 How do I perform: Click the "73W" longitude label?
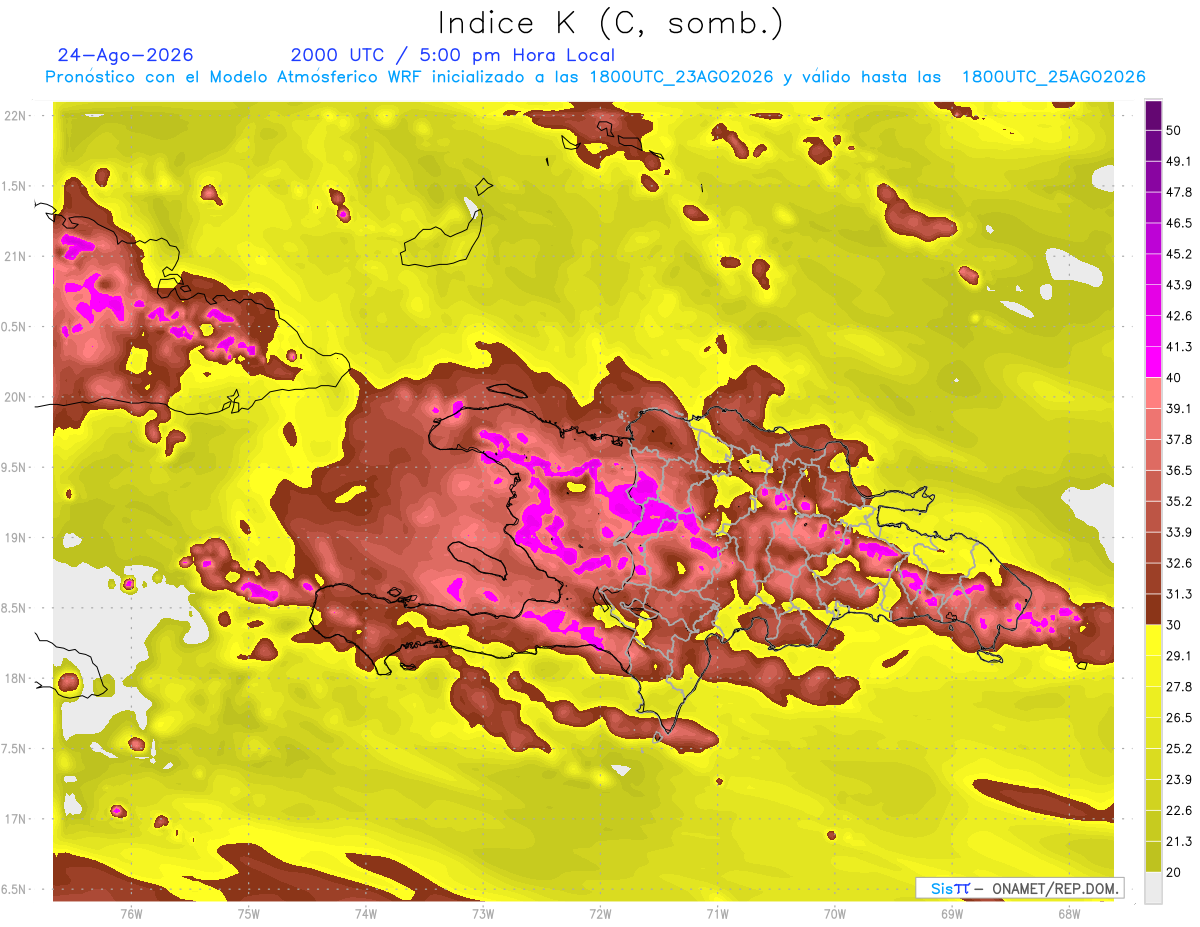pyautogui.click(x=483, y=914)
